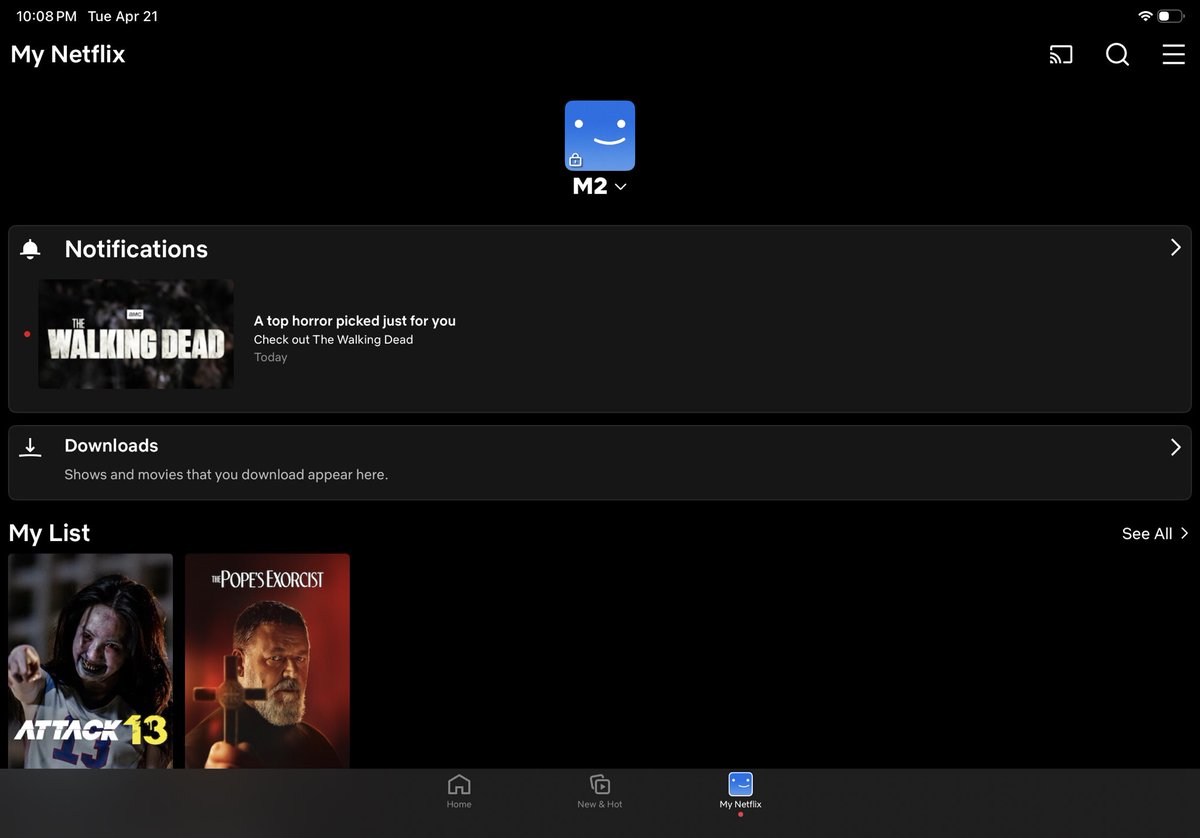This screenshot has height=838, width=1200.
Task: Open Downloads via its right chevron
Action: tap(1175, 447)
